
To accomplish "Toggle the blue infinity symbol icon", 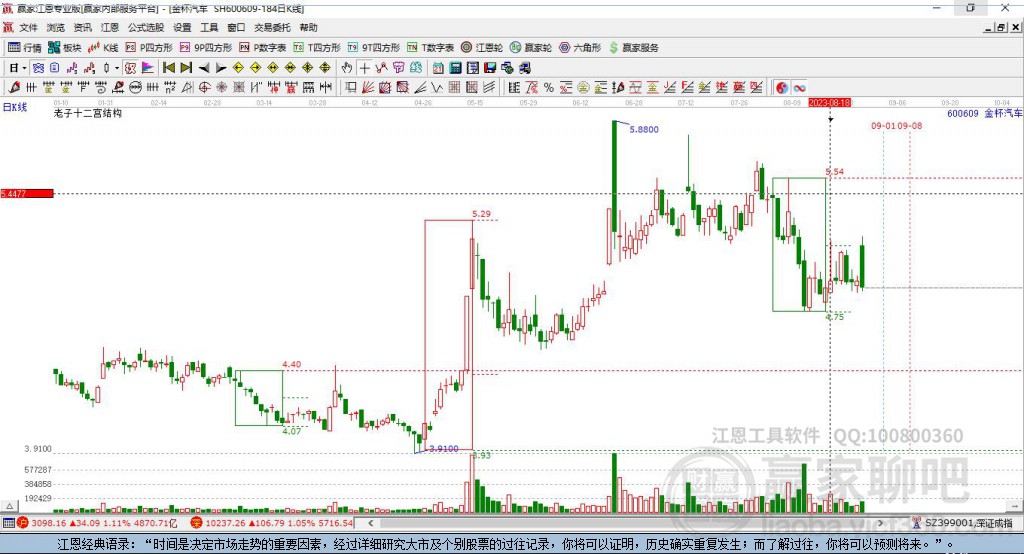I will click(799, 88).
